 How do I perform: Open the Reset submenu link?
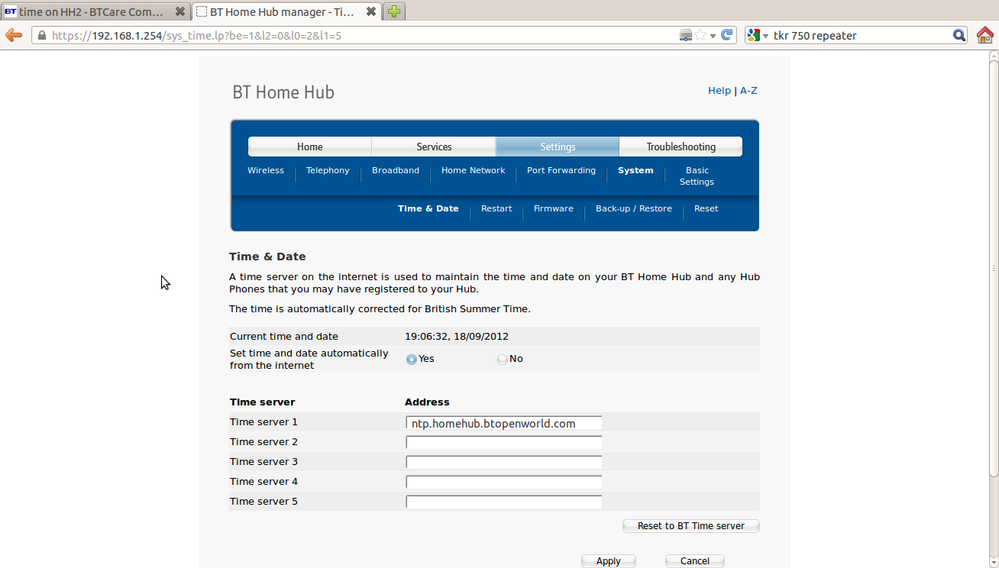click(706, 209)
